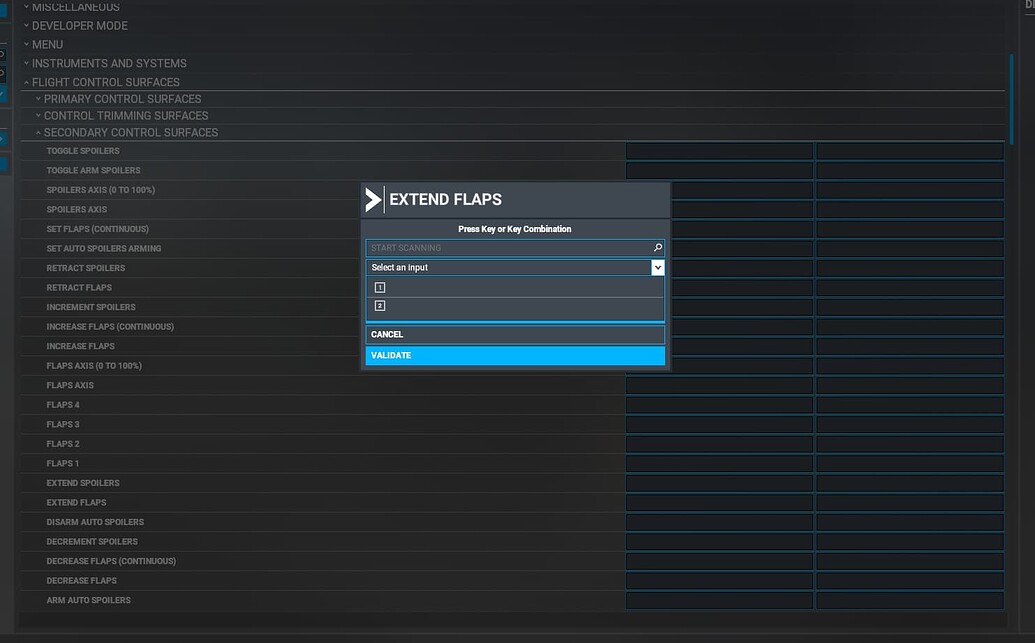Screen dimensions: 1035x643
Task: Expand the Miscellaneous category
Action: coord(76,7)
